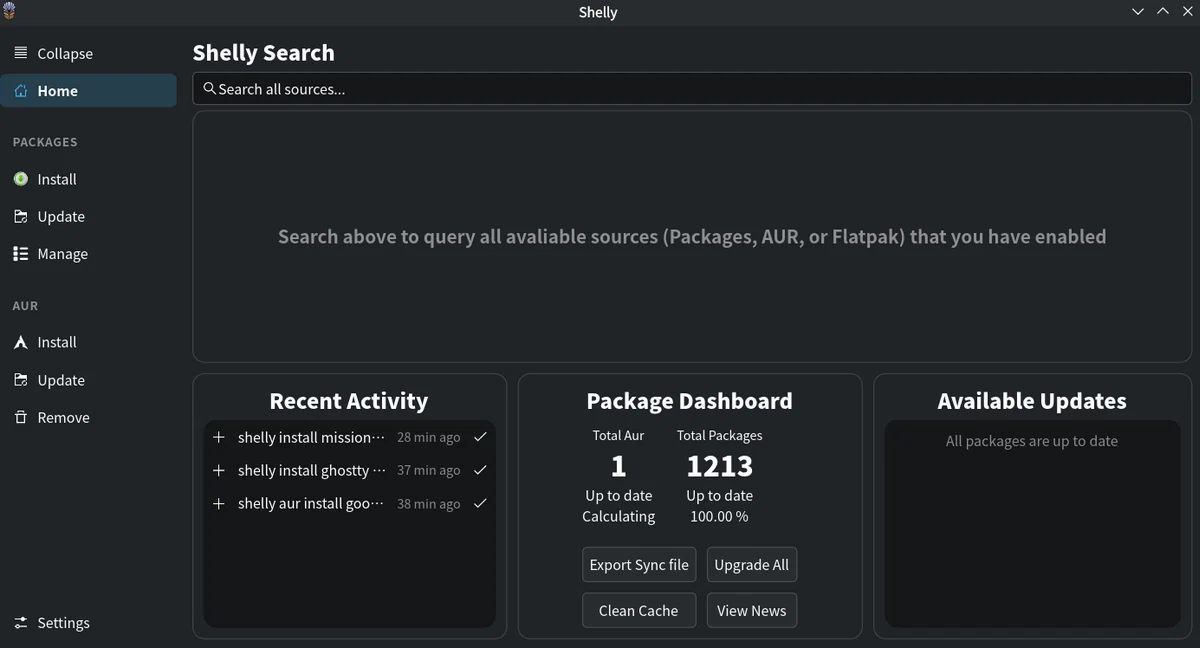The image size is (1200, 648).
Task: Click the Recent Activity heading
Action: coord(349,401)
